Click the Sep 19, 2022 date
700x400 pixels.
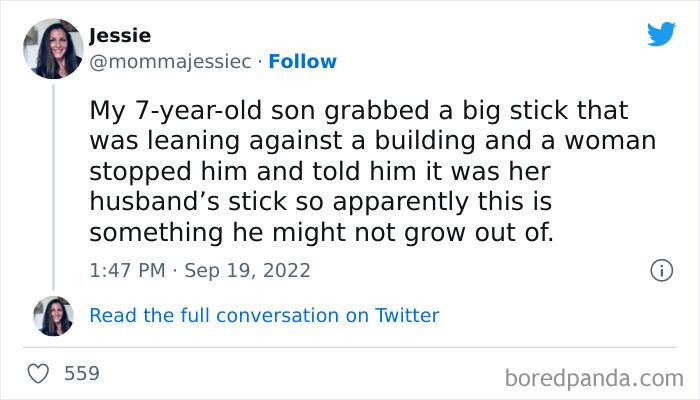249,270
